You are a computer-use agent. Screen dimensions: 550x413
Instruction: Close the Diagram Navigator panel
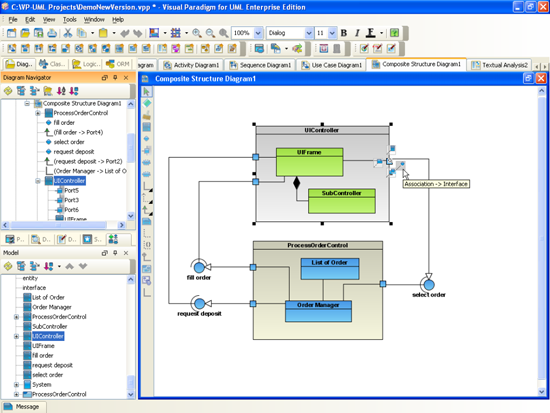click(x=126, y=78)
